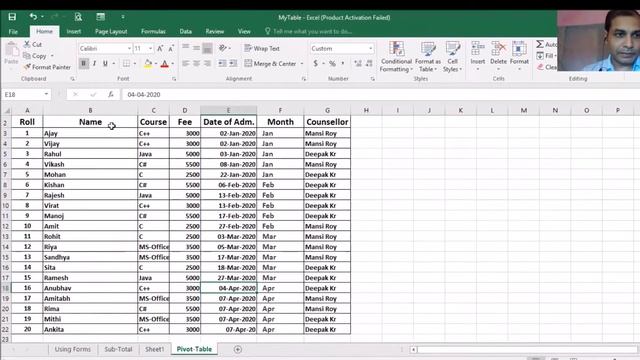Select the Counsellor header cell
Screen dimensions: 640x360
pos(327,122)
